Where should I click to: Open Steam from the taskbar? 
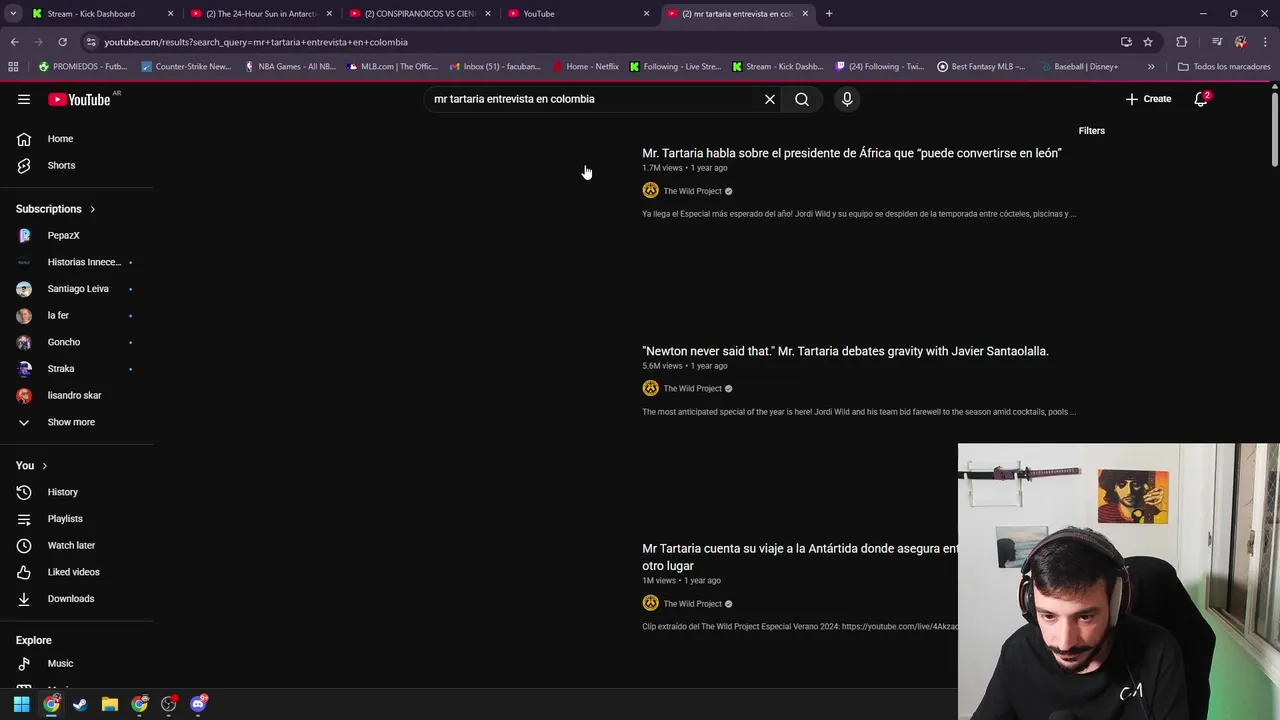click(x=80, y=704)
